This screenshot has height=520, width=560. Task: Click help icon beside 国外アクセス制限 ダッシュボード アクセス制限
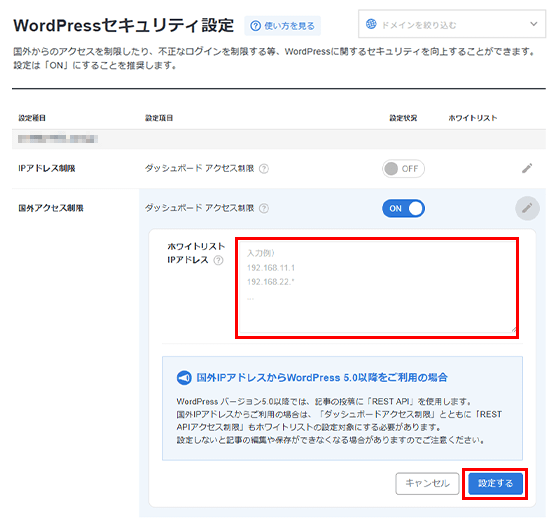pyautogui.click(x=264, y=208)
